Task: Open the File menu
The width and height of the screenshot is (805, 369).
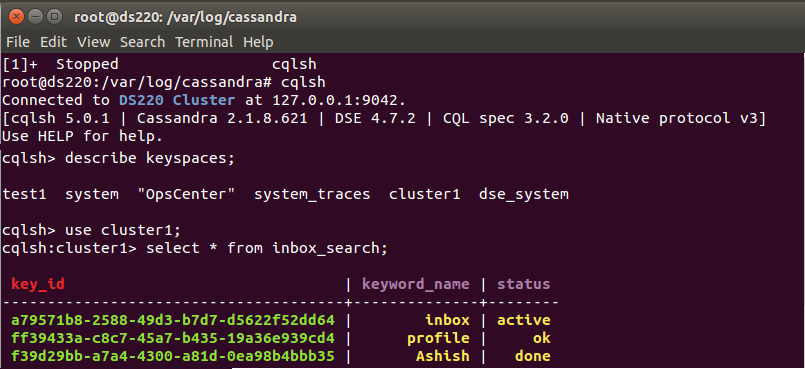Action: (17, 42)
